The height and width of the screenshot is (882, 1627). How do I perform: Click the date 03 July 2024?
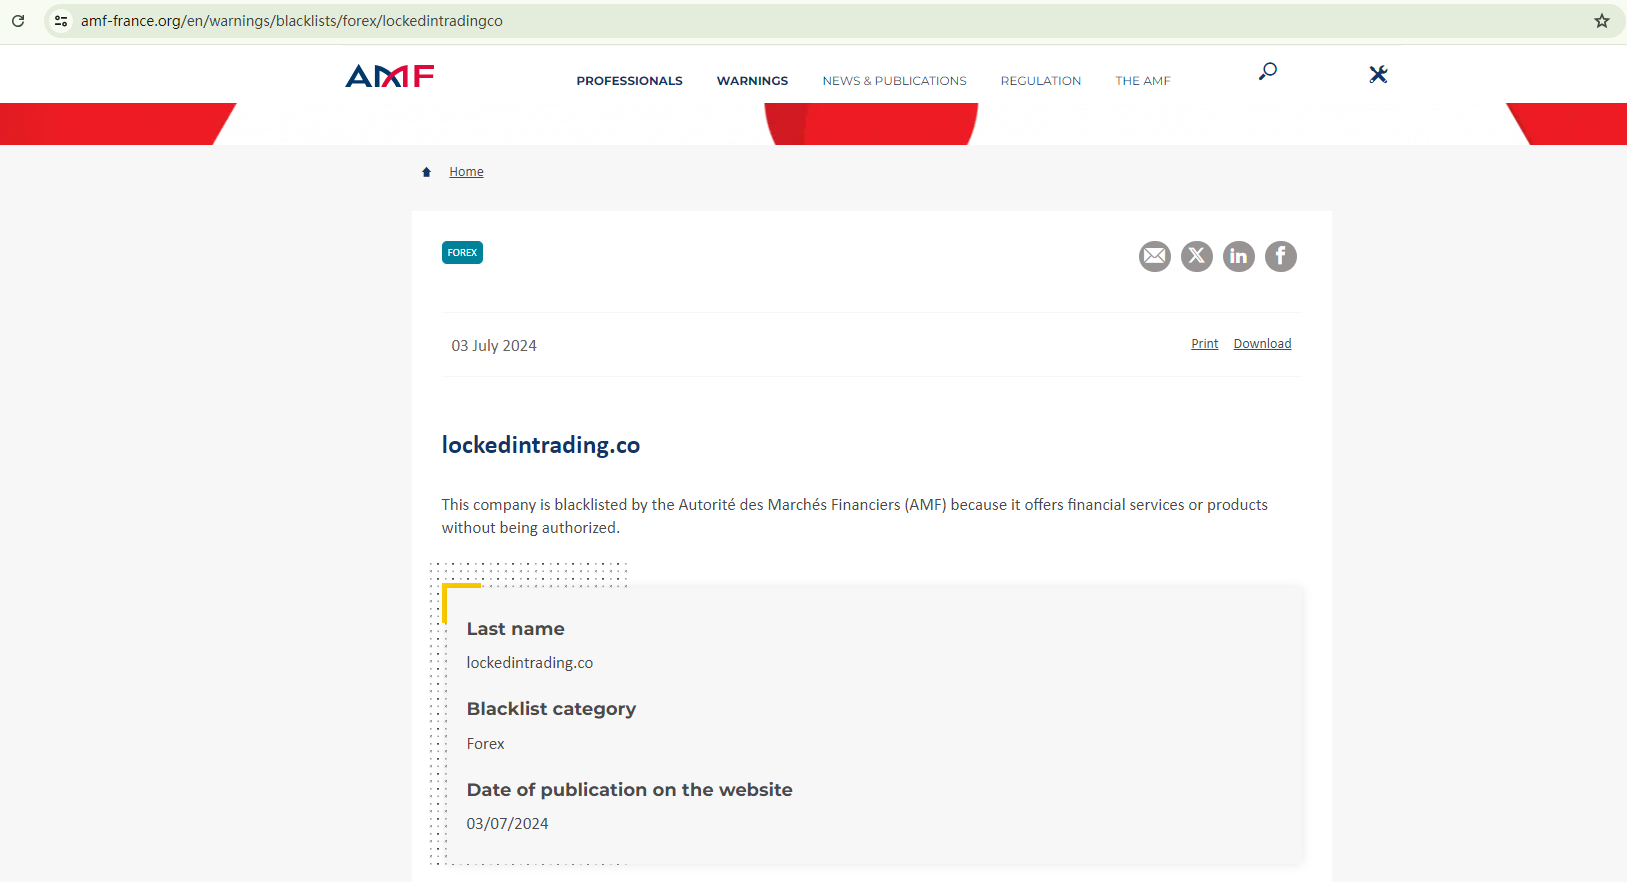[494, 346]
